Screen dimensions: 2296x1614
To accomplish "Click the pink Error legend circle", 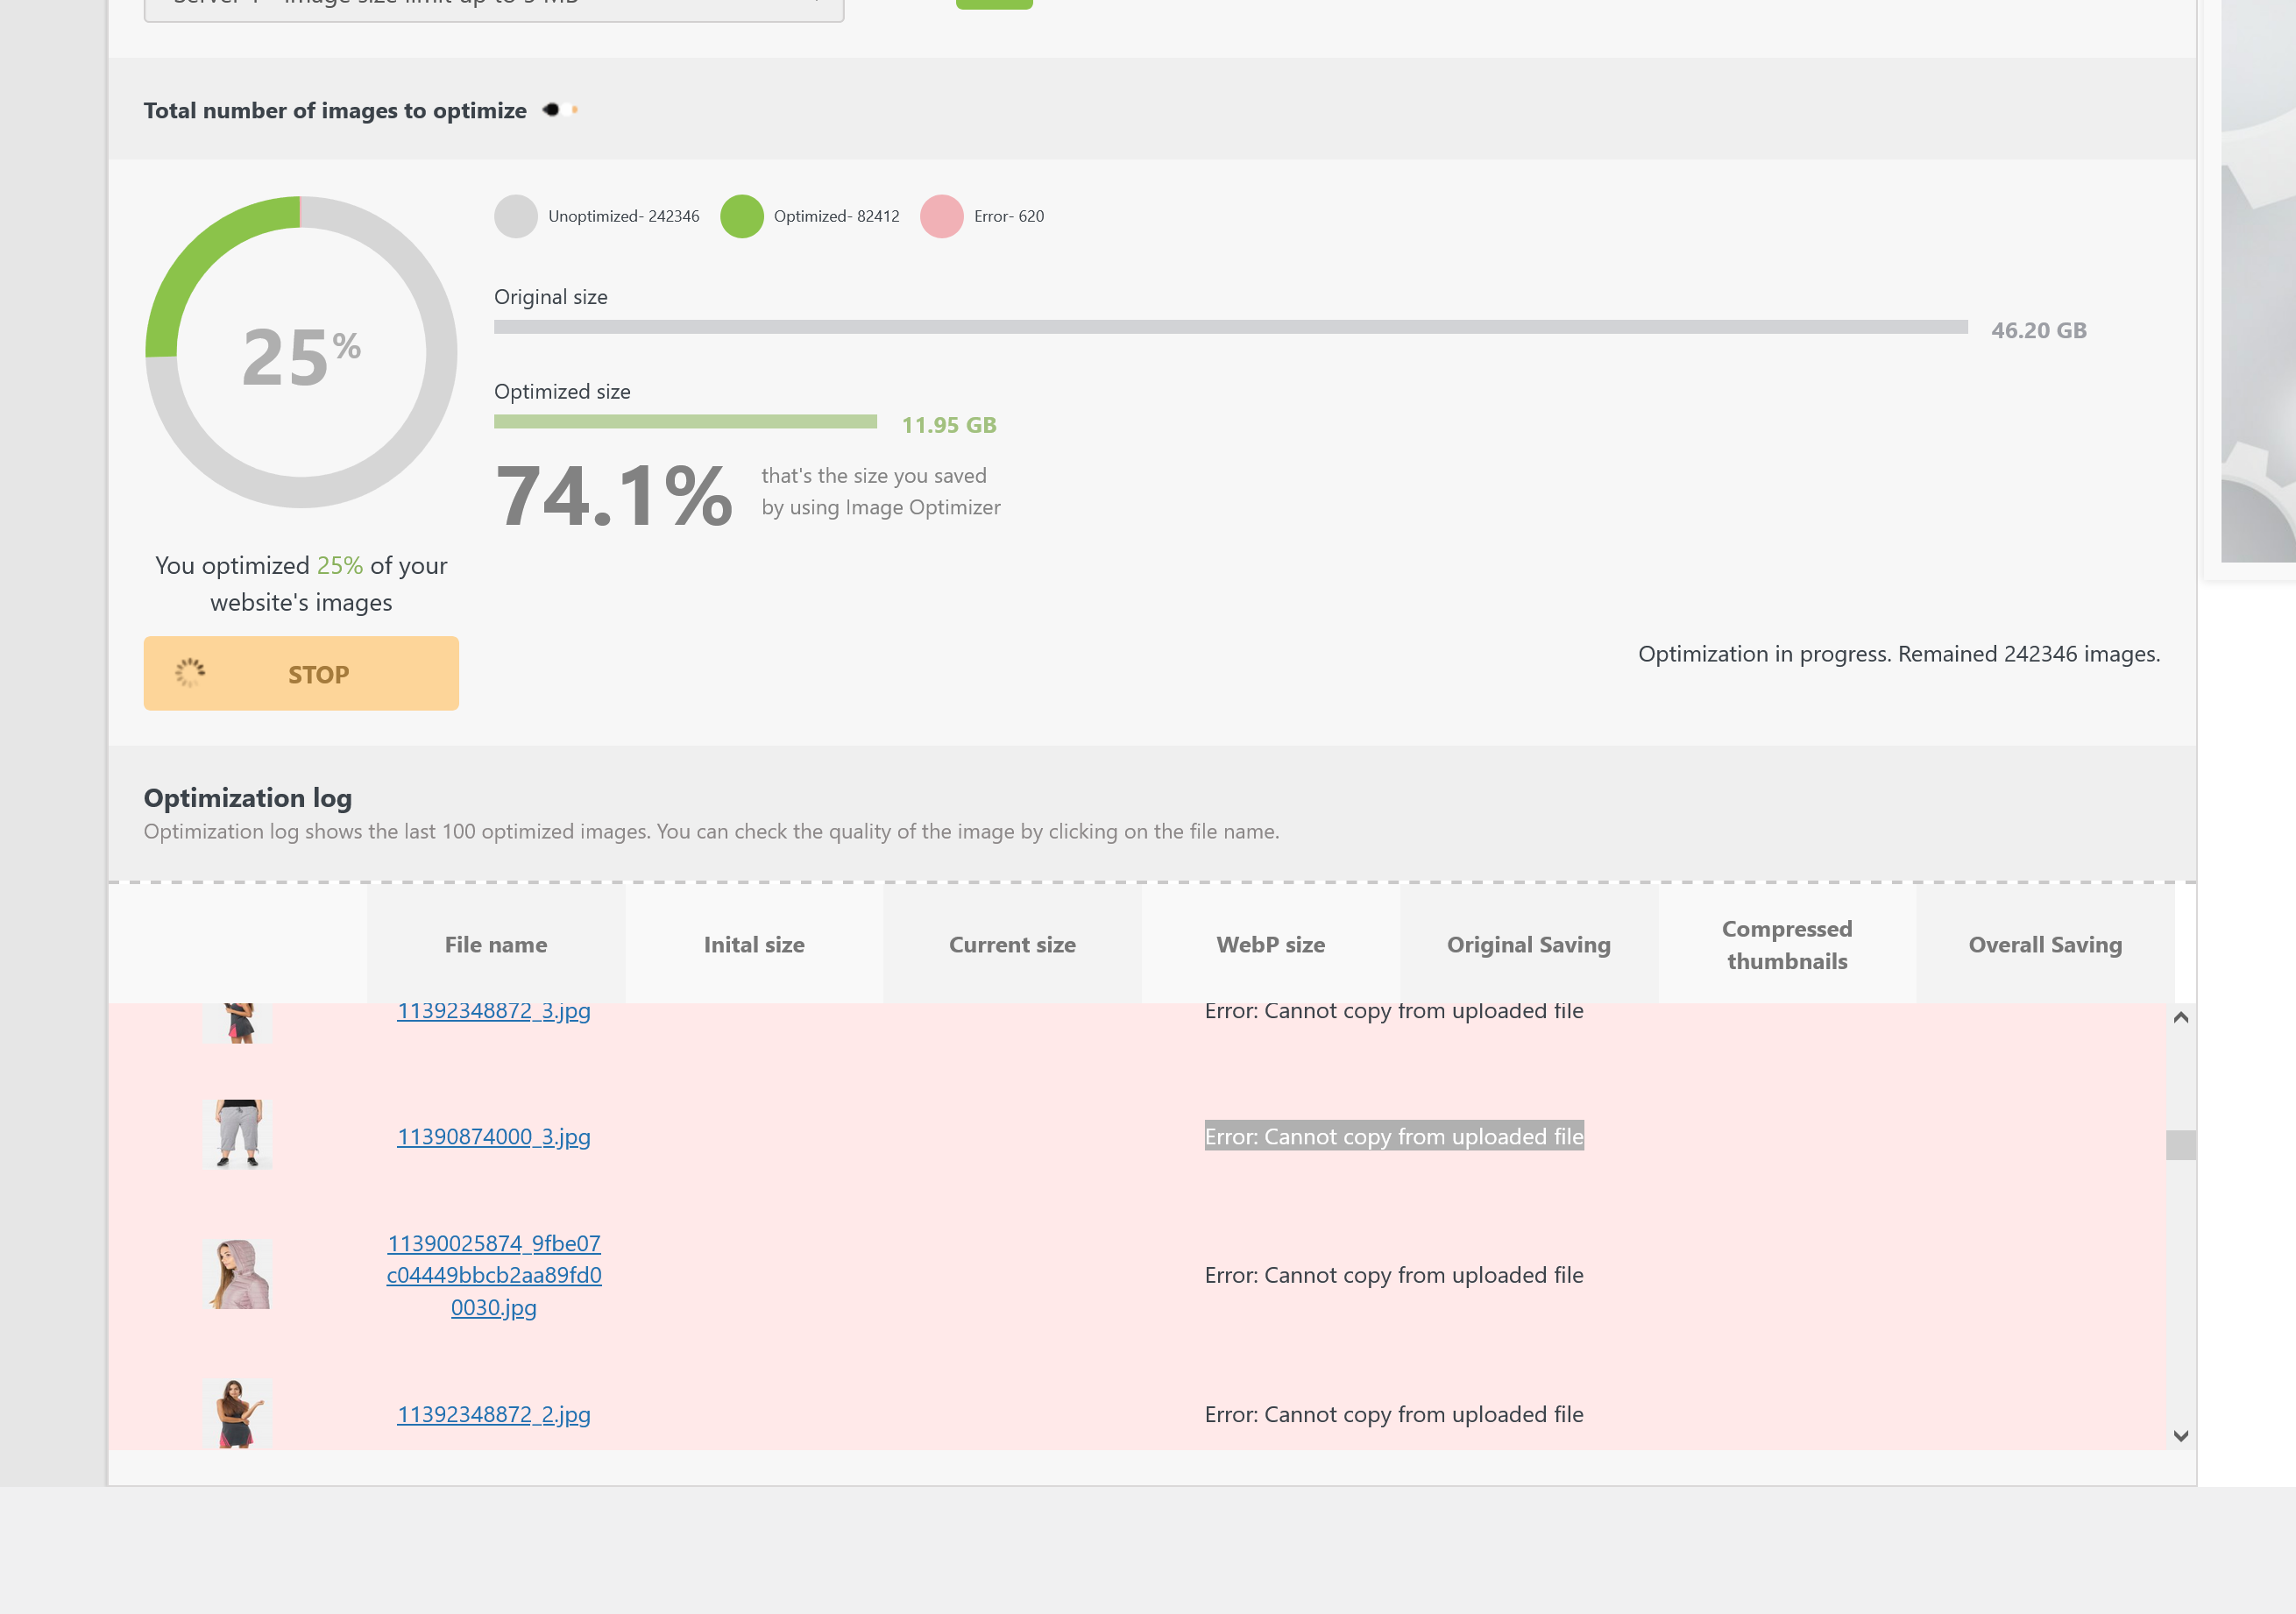I will click(x=942, y=216).
